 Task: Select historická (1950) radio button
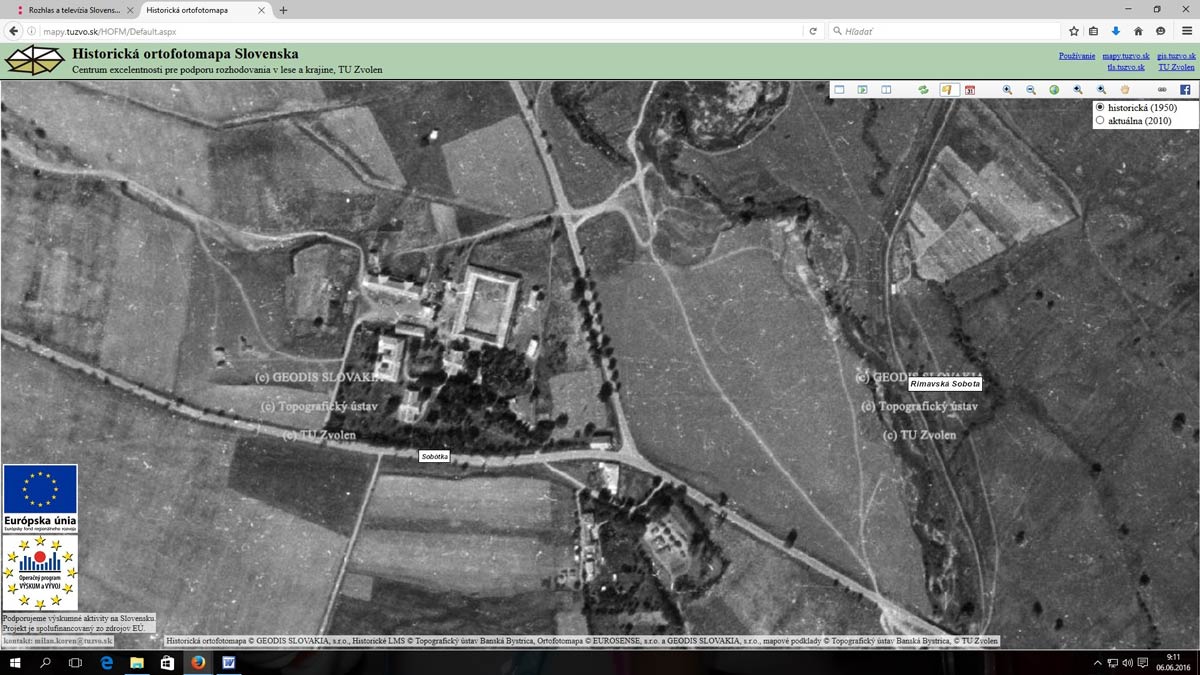coord(1101,107)
